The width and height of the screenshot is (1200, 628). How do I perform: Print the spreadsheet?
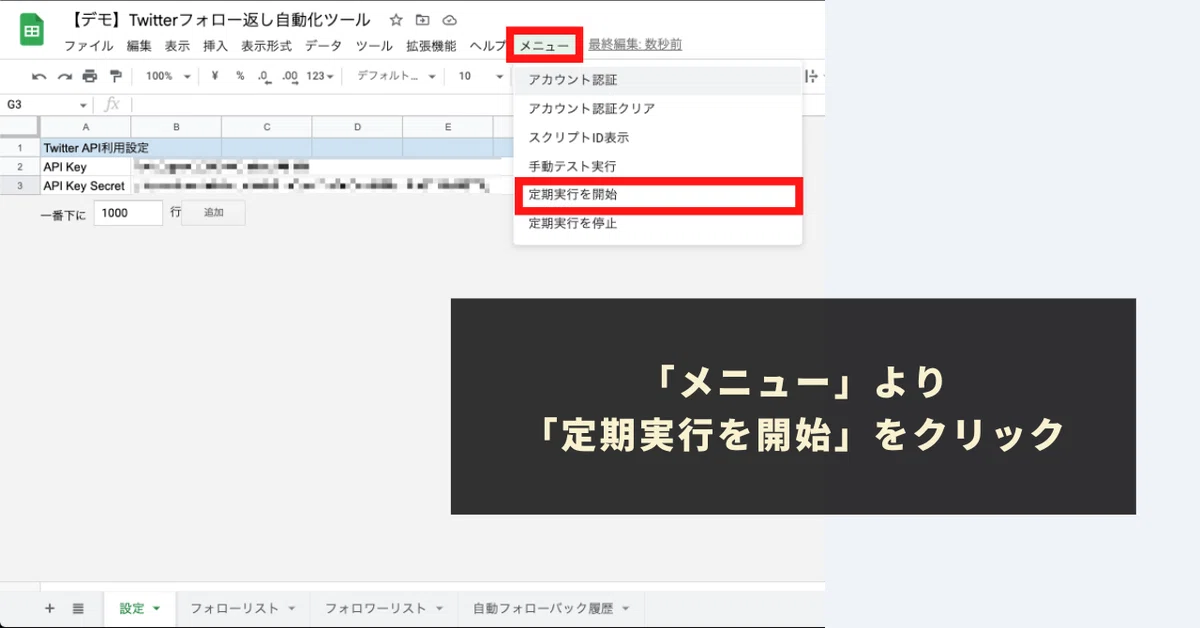tap(90, 76)
